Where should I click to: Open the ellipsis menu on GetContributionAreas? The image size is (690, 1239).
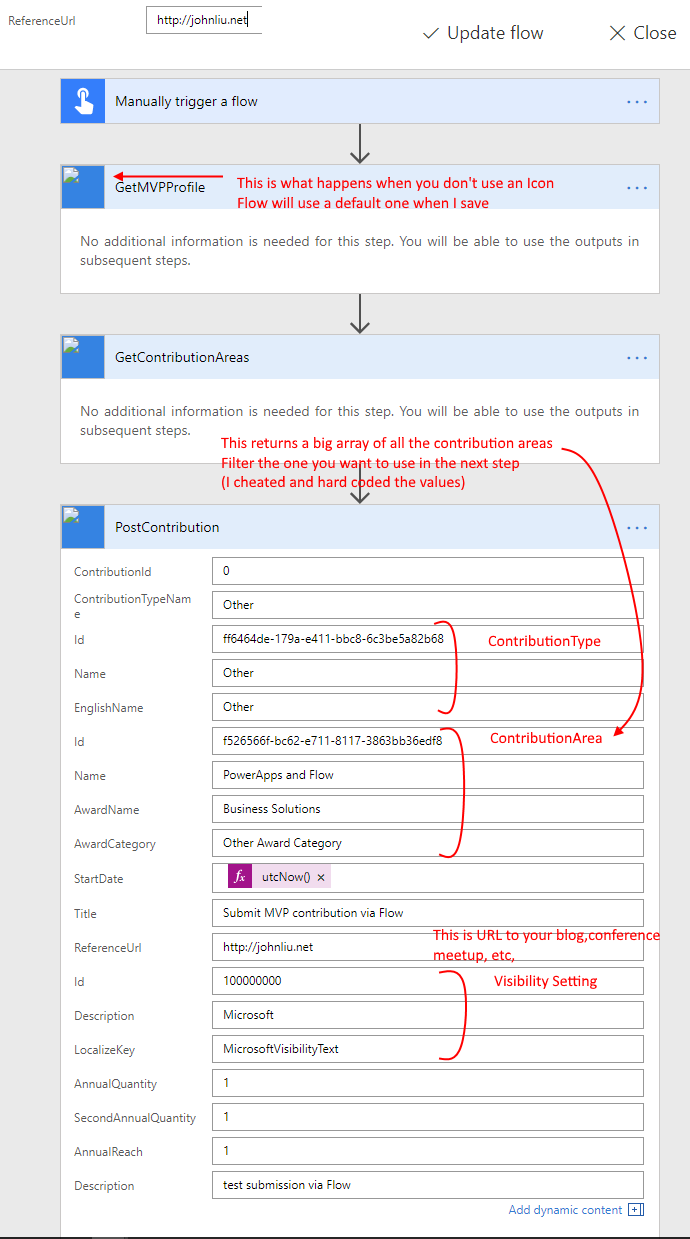point(637,358)
